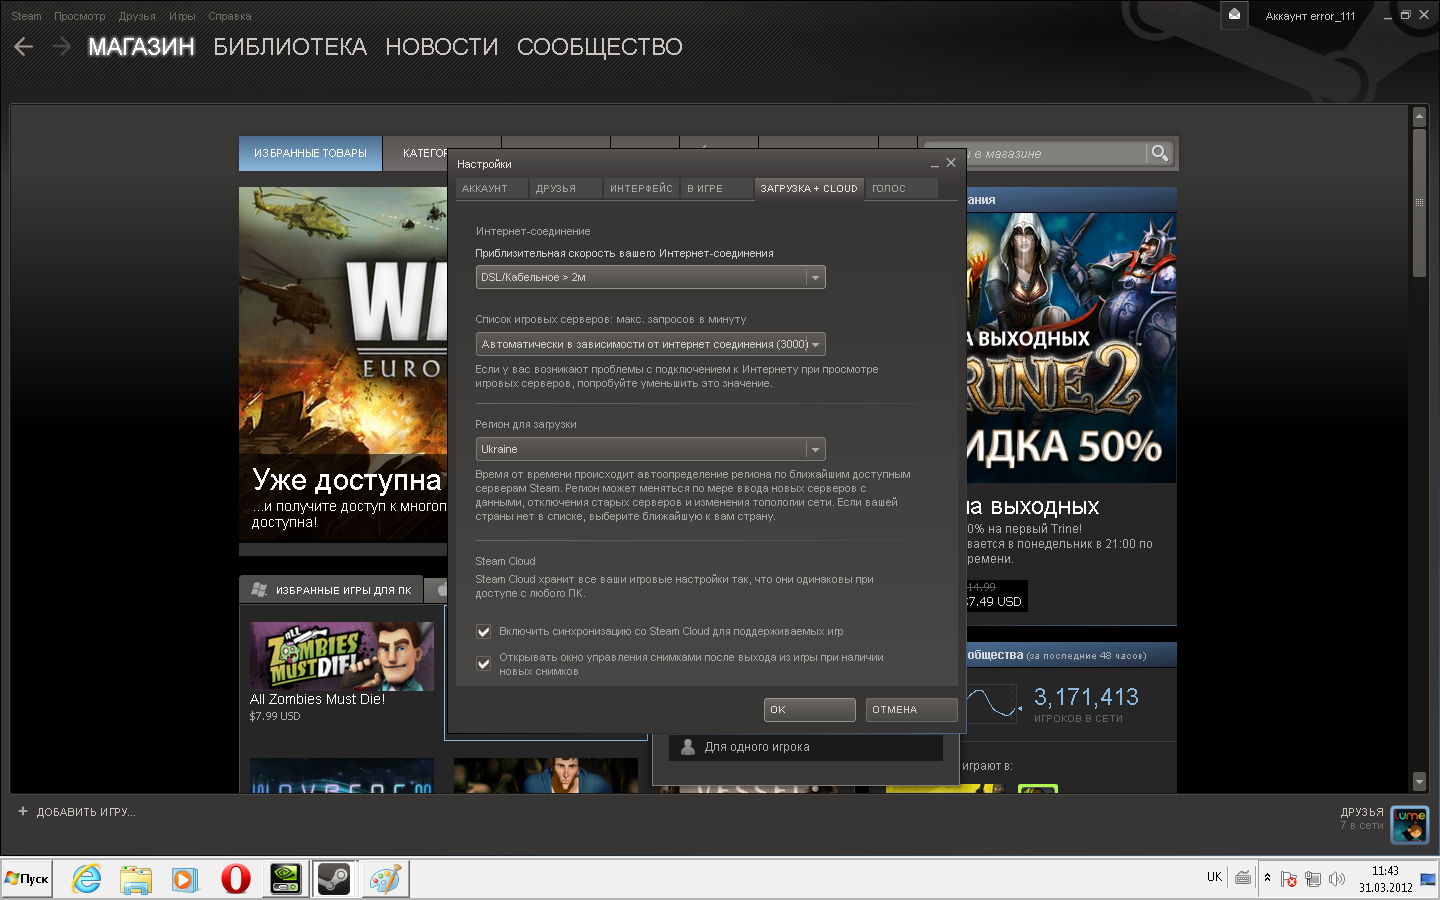Click the volume speaker tray icon
This screenshot has width=1440, height=900.
(x=1337, y=879)
